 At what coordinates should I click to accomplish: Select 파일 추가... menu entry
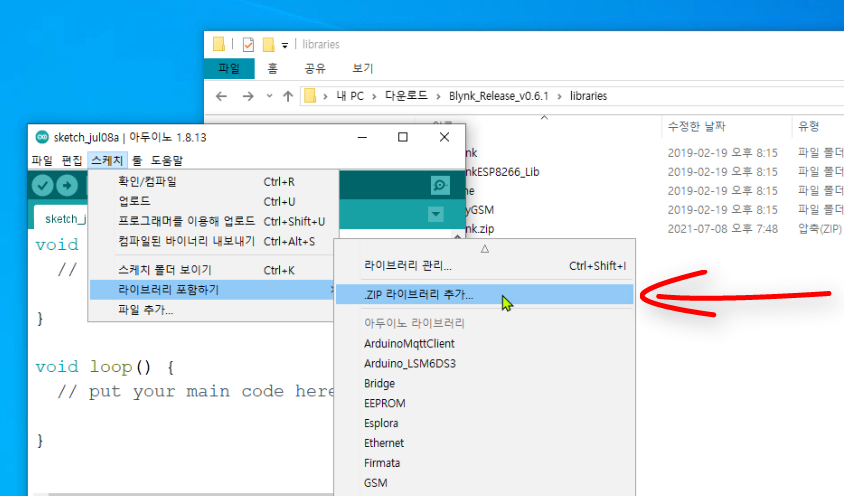[x=213, y=310]
